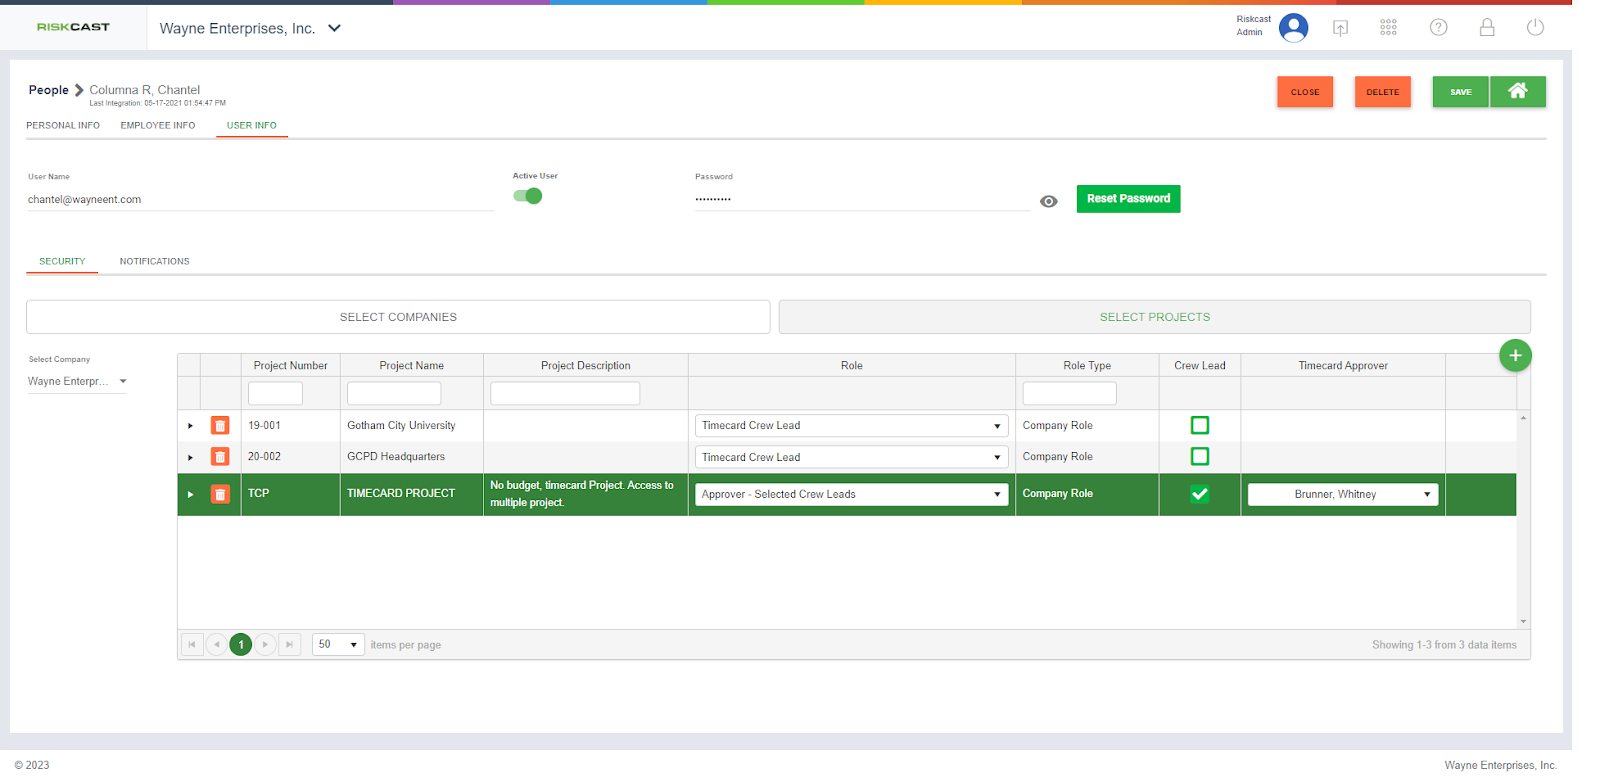Go to next page of grid
The image size is (1600, 782).
[265, 645]
